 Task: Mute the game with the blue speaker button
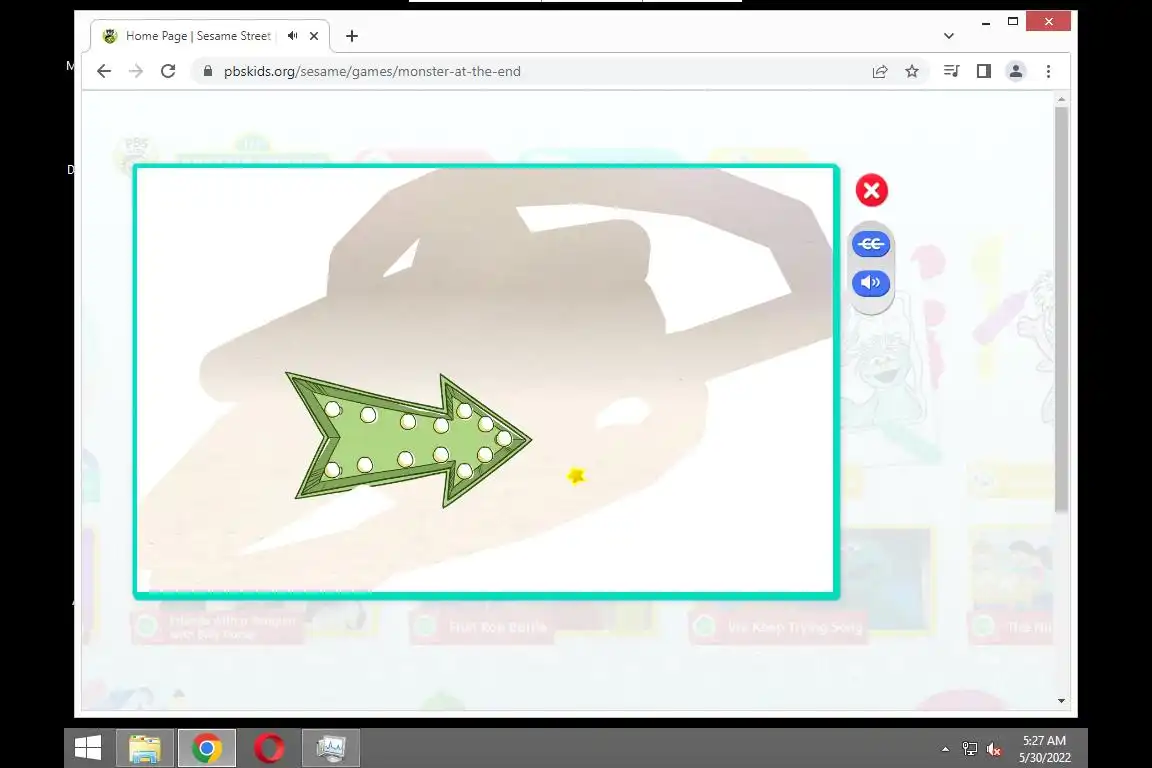[x=871, y=283]
